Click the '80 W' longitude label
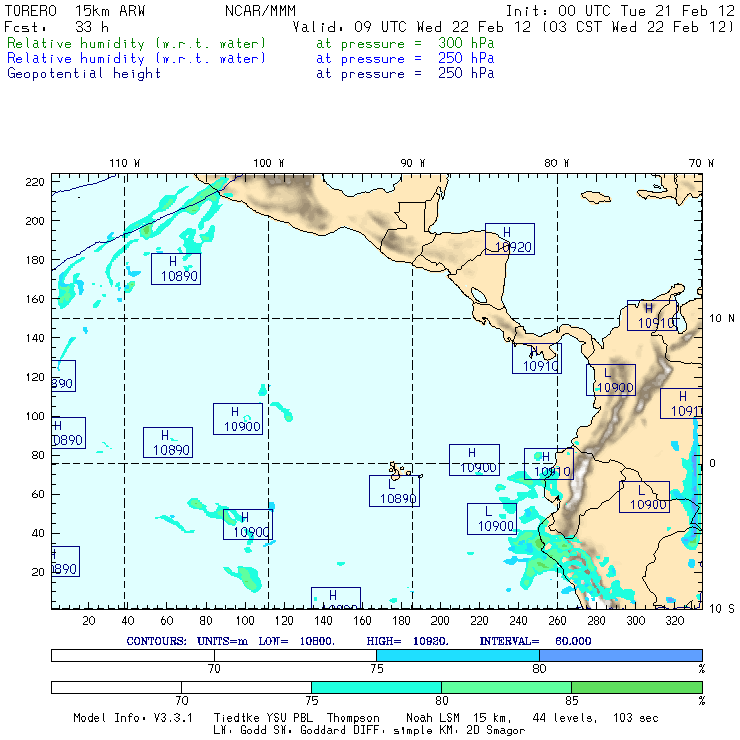This screenshot has height=740, width=740. [x=556, y=163]
